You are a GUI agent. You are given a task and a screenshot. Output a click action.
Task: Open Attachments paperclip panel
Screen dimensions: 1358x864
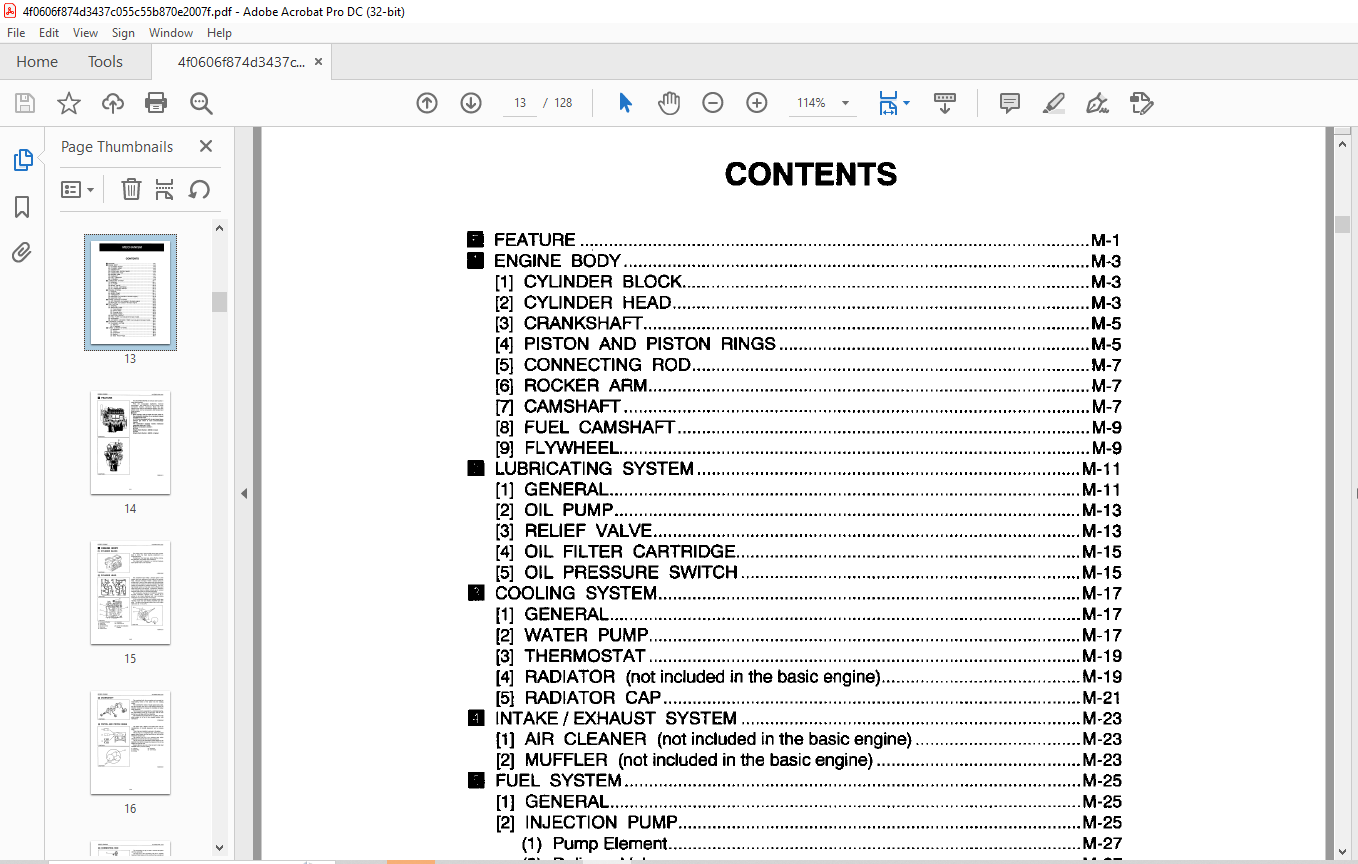coord(22,252)
